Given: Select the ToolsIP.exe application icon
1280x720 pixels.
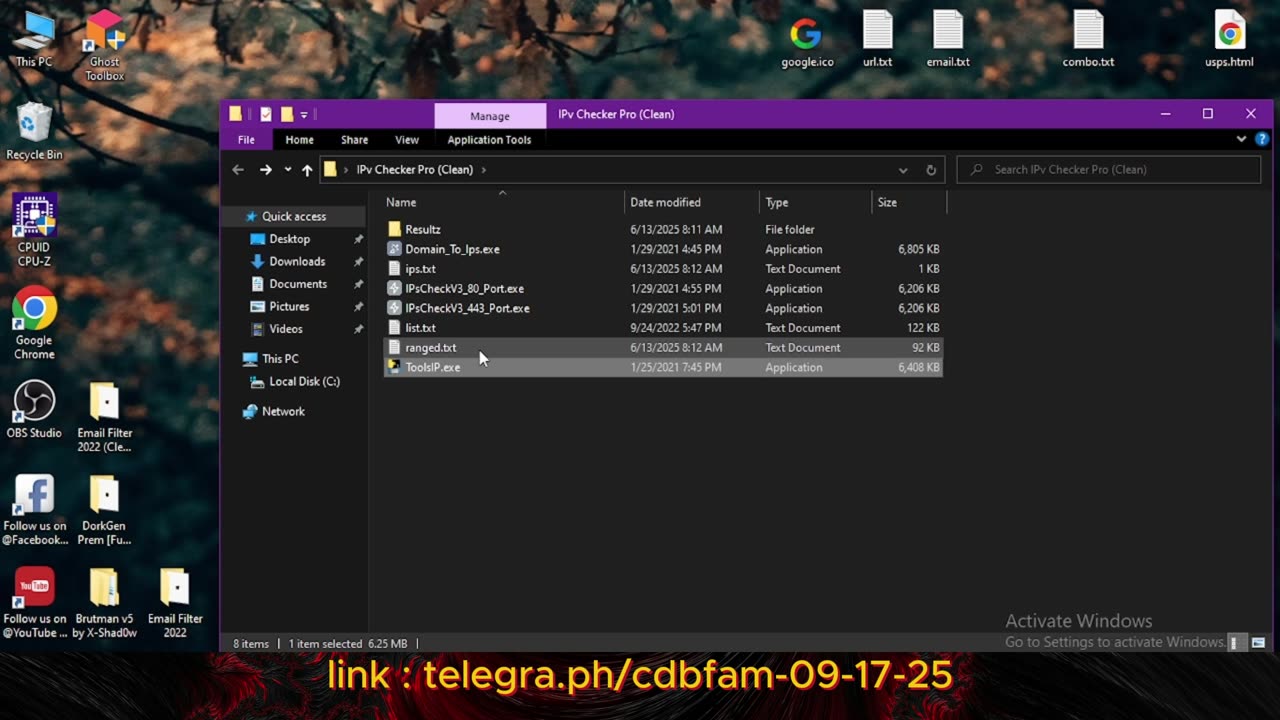Looking at the screenshot, I should [x=394, y=367].
